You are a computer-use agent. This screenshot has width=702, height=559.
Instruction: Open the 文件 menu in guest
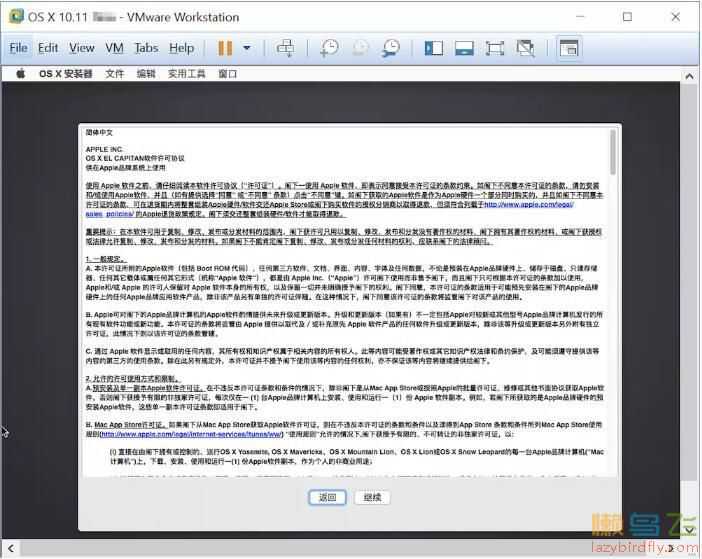click(x=115, y=74)
